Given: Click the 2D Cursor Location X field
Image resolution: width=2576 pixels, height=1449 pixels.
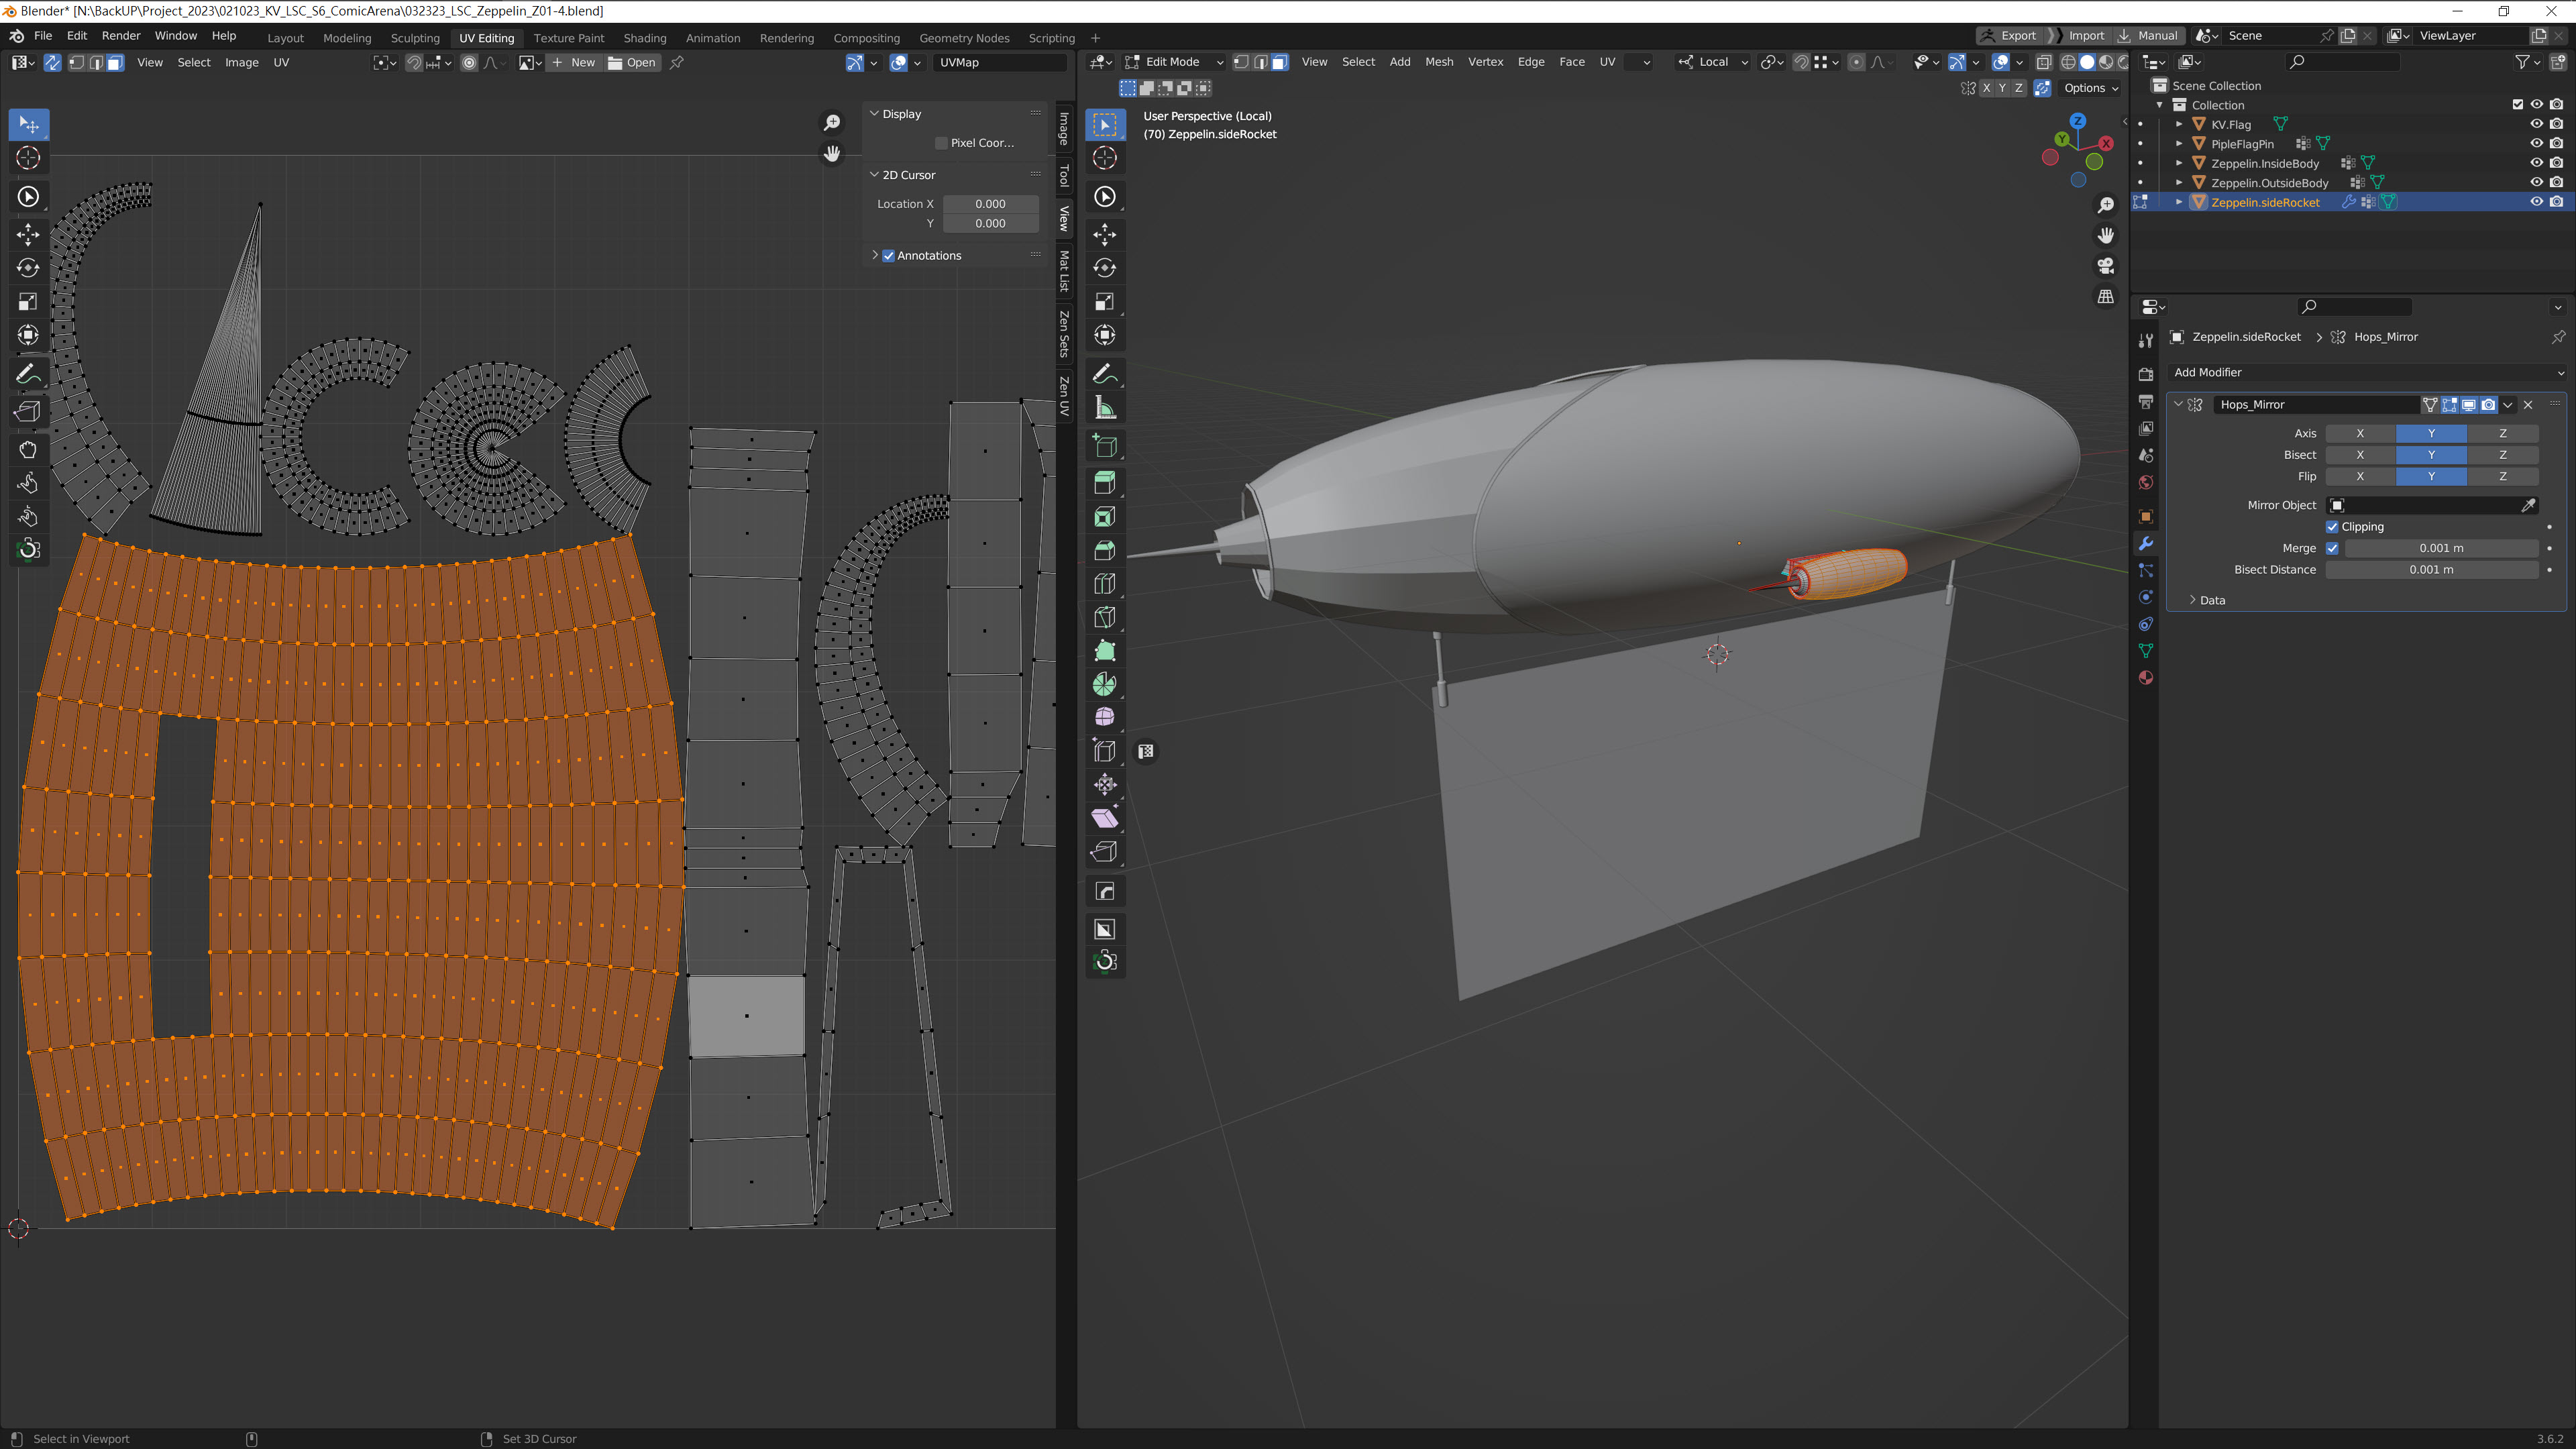Looking at the screenshot, I should (x=990, y=203).
